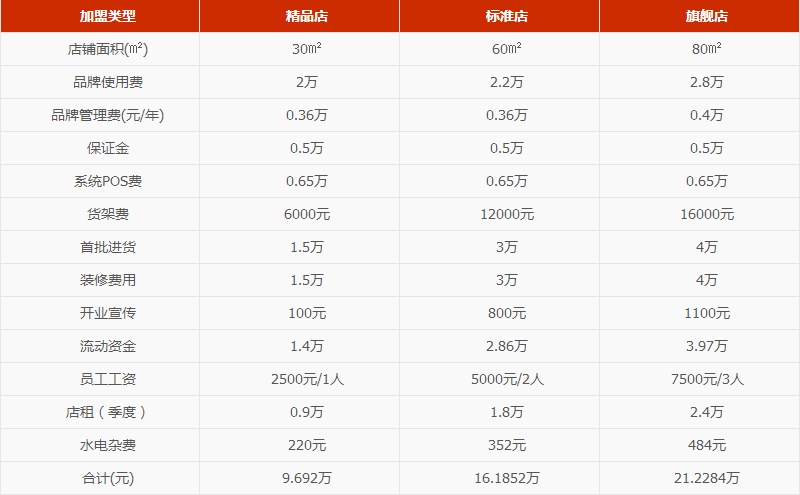Click the 流动资金 value 2.86万
Image resolution: width=800 pixels, height=495 pixels.
click(507, 346)
